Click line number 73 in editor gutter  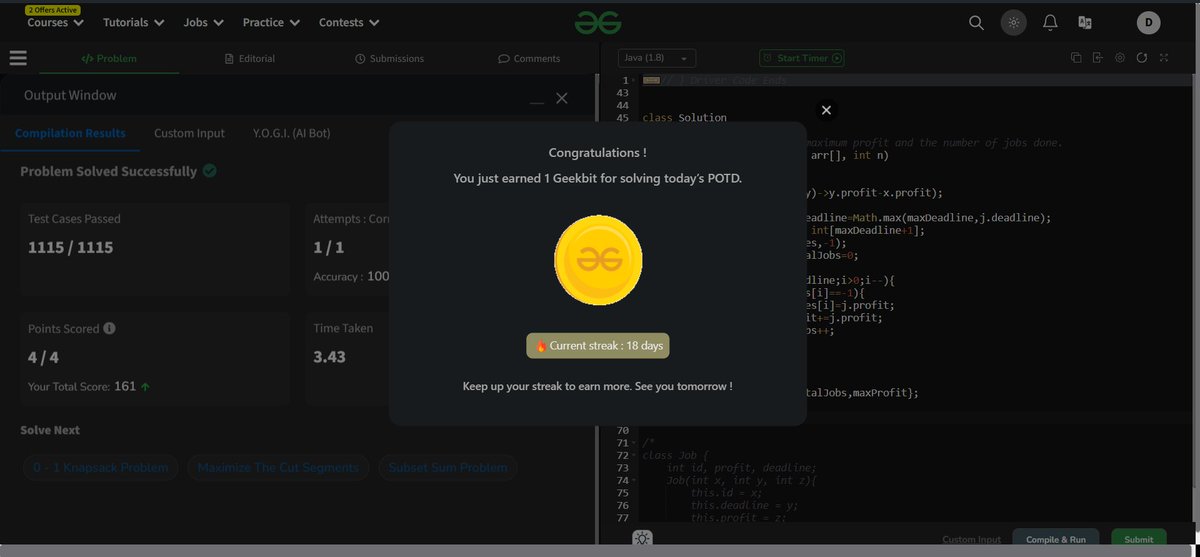click(622, 467)
